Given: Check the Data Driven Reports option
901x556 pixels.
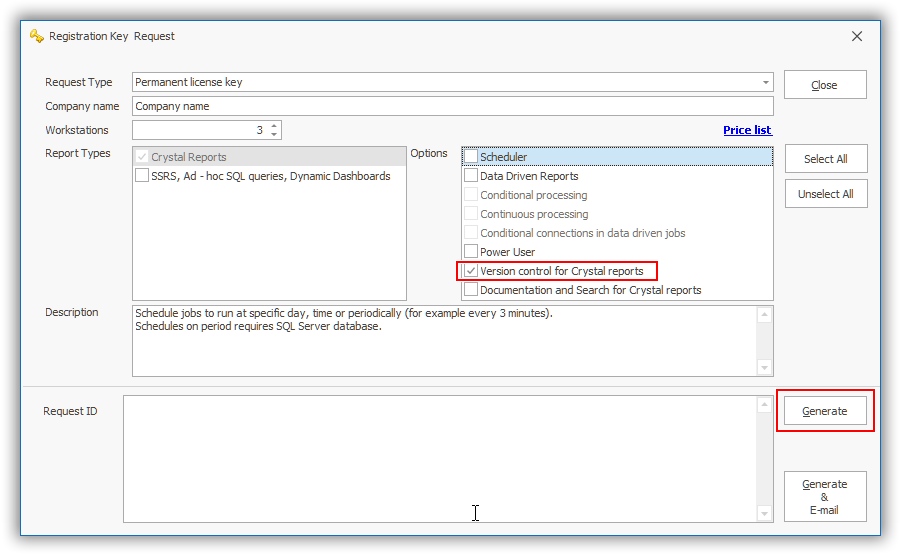Looking at the screenshot, I should tap(471, 176).
